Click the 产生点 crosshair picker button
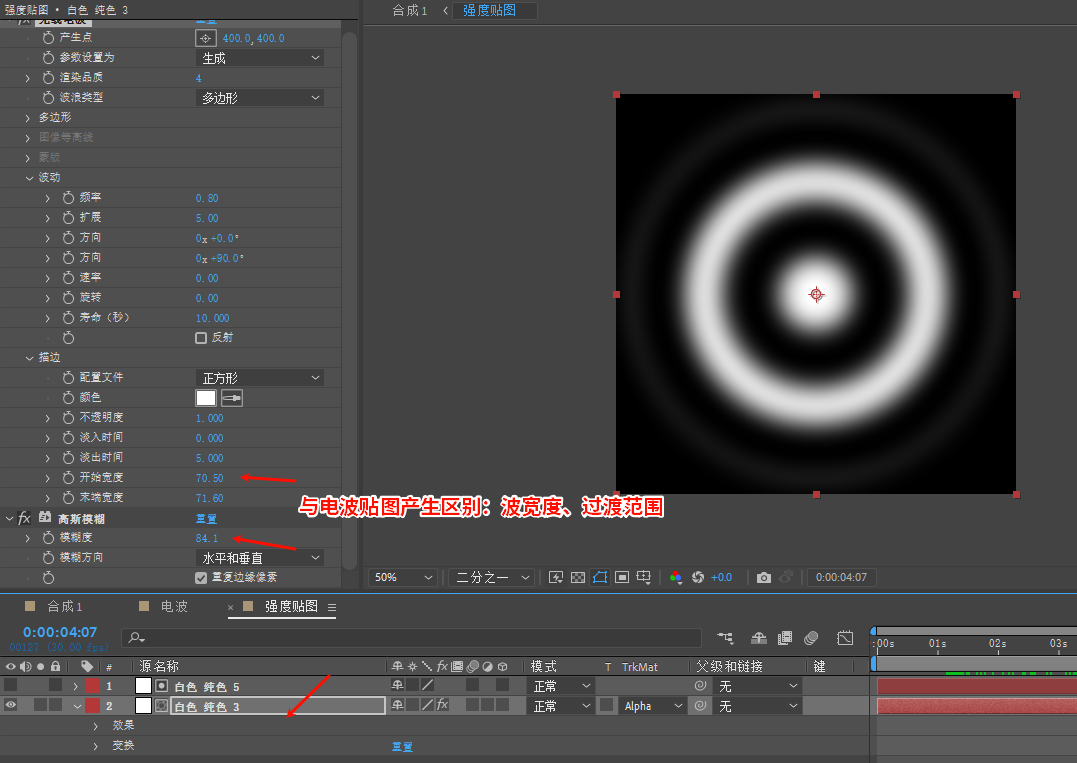Image resolution: width=1077 pixels, height=763 pixels. coord(205,38)
